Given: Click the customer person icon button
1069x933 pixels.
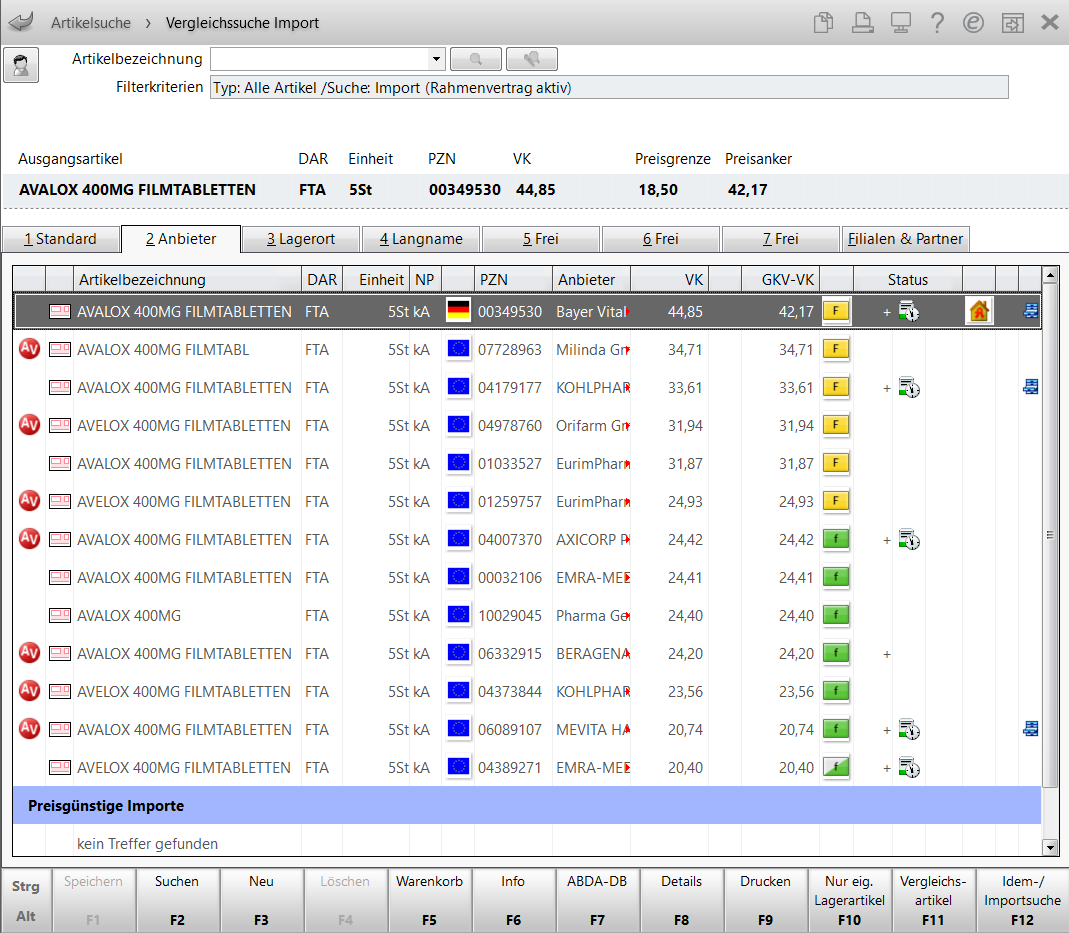Looking at the screenshot, I should click(21, 65).
